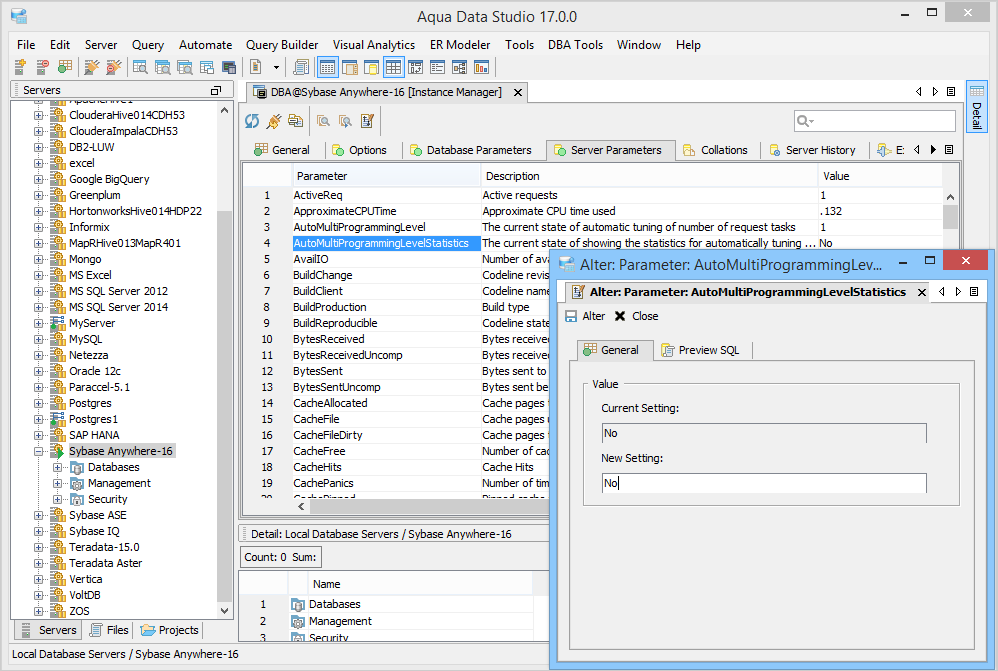Click the new document icon in main toolbar
Viewport: 998px width, 671px height.
[x=256, y=67]
